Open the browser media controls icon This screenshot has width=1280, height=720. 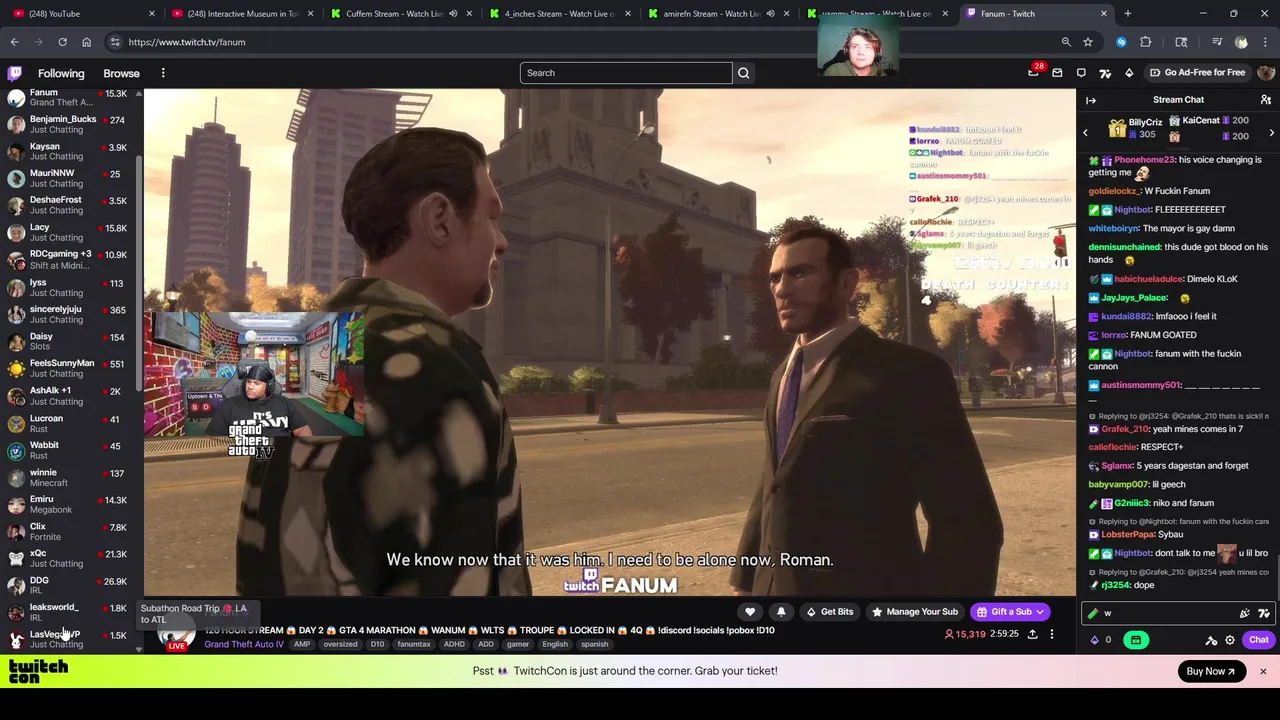tap(1216, 42)
